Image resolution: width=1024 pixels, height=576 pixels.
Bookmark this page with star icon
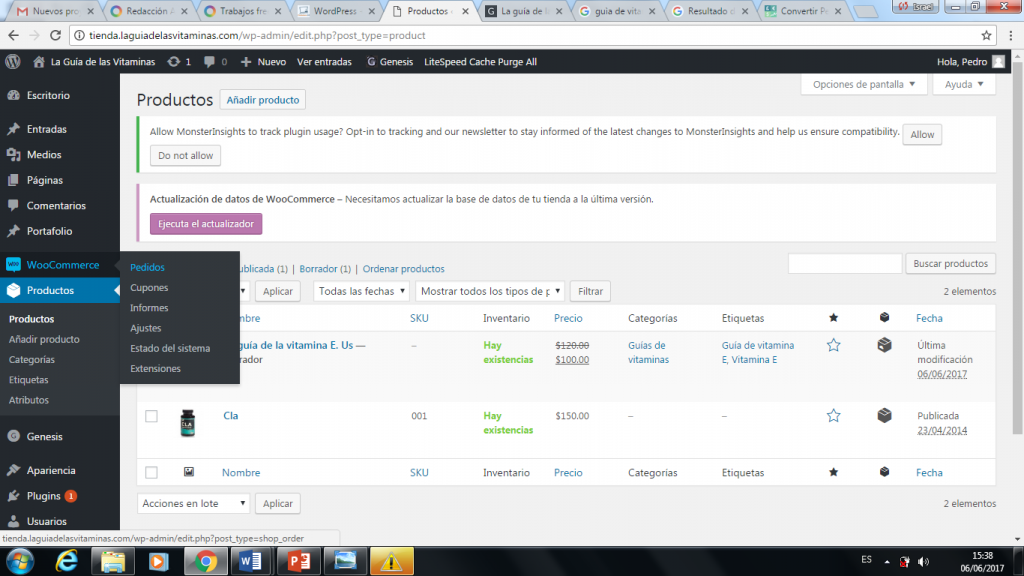point(986,35)
